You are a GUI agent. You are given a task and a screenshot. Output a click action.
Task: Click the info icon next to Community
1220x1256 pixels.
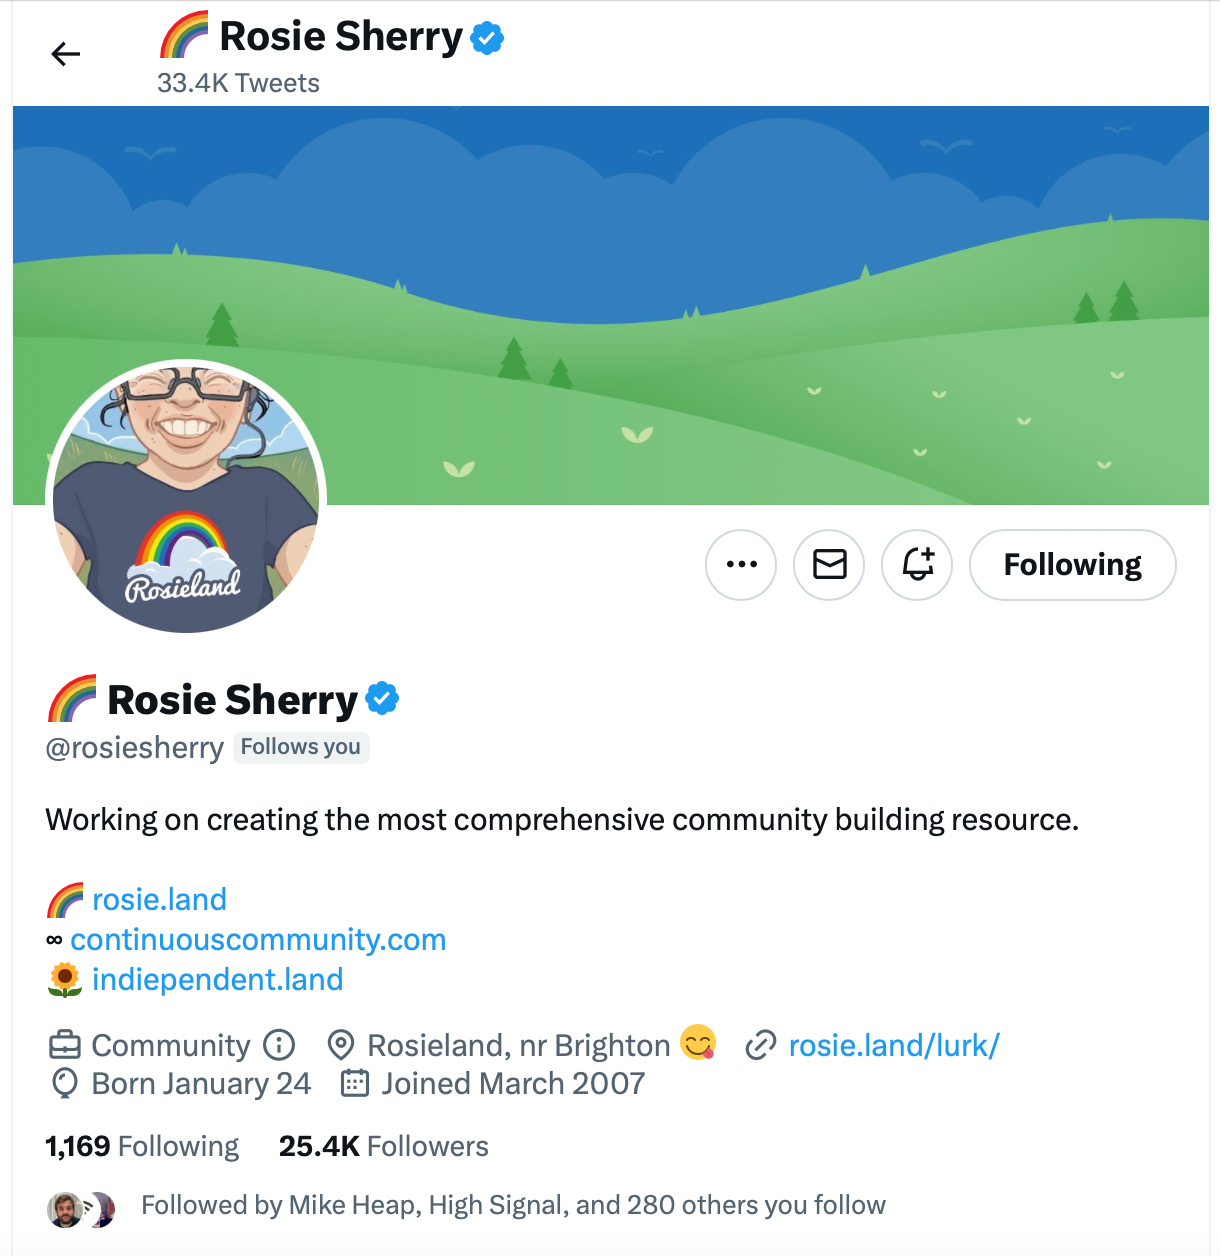[x=279, y=1045]
